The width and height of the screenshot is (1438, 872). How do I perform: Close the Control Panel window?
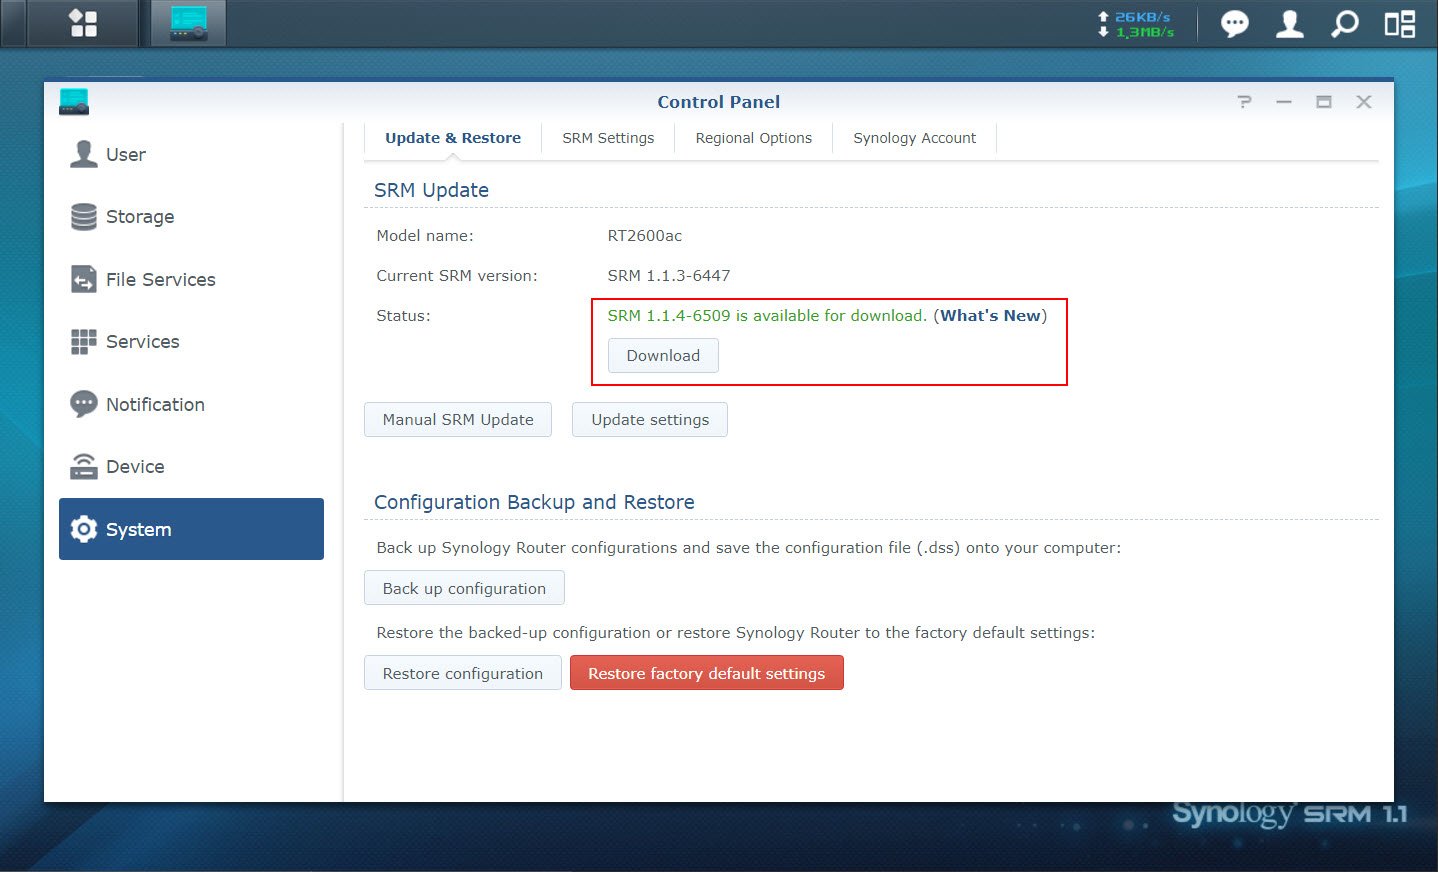click(x=1364, y=101)
